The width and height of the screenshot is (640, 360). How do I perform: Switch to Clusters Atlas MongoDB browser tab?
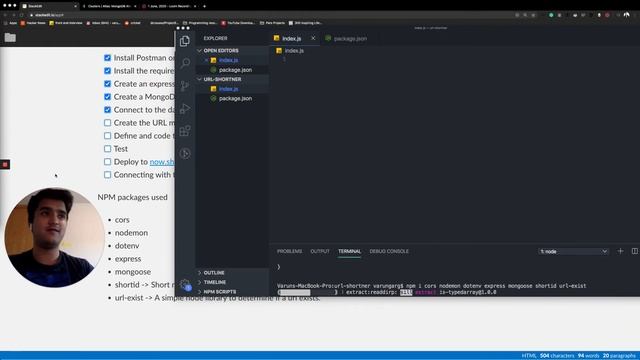coord(109,6)
